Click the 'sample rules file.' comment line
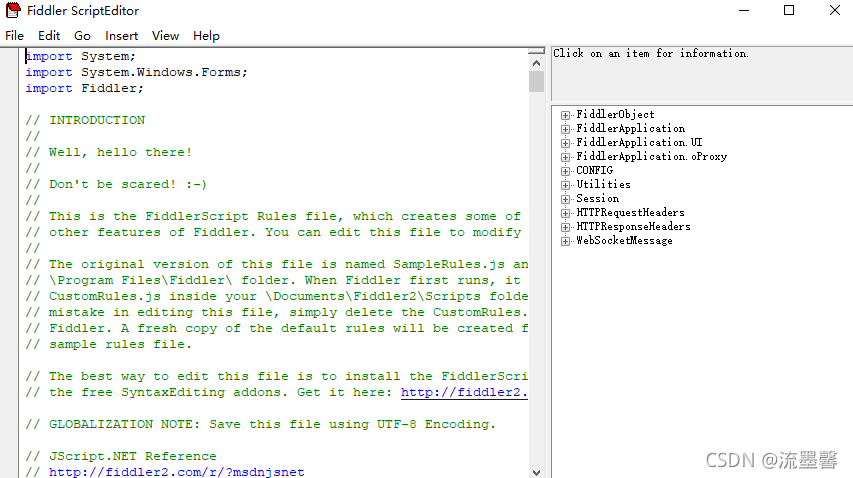The height and width of the screenshot is (478, 853). pos(109,344)
